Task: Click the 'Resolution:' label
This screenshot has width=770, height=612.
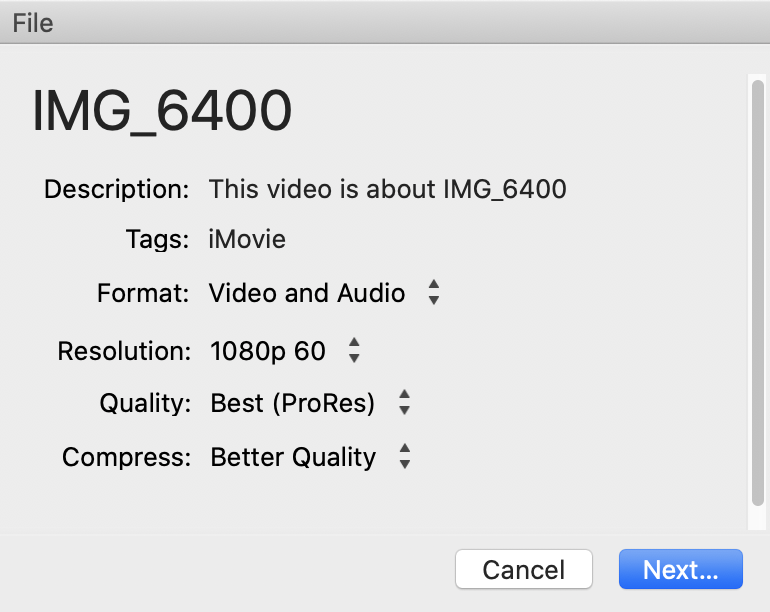Action: pyautogui.click(x=123, y=351)
